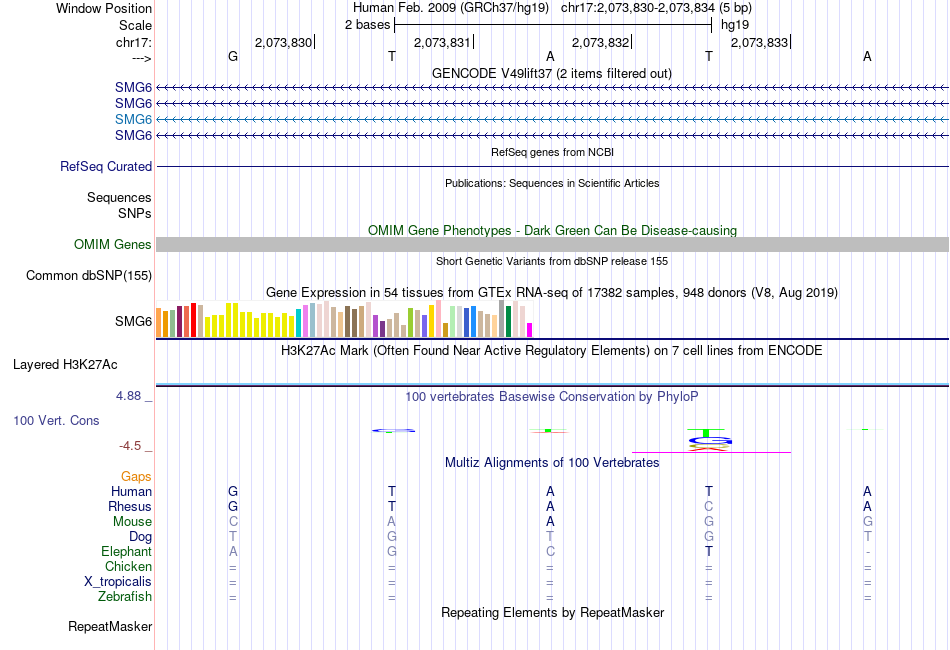Viewport: 950px width, 650px height.
Task: Open the Publications: Sequences in Scientific Articles title
Action: coord(552,183)
